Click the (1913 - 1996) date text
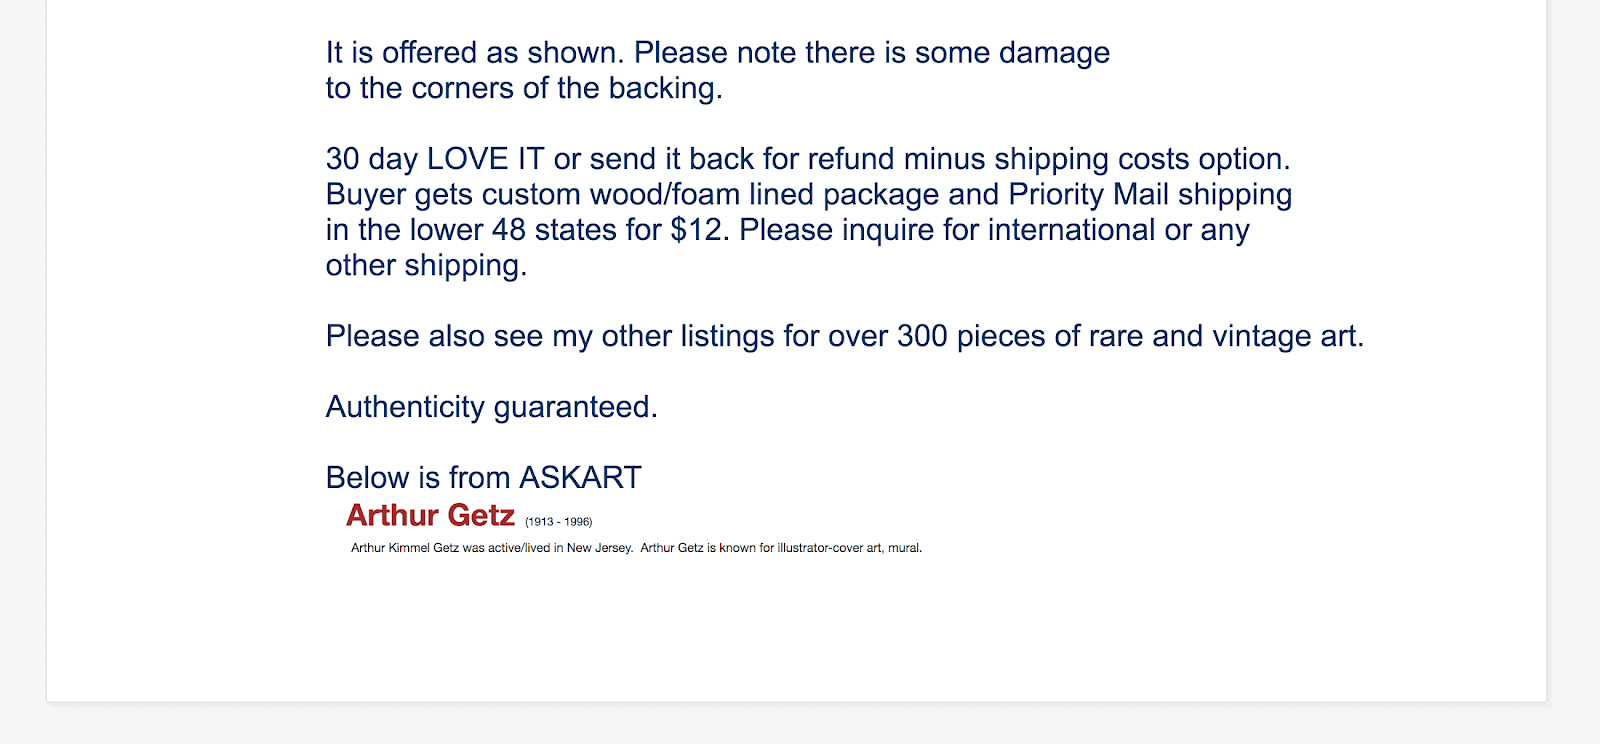The image size is (1600, 744). click(558, 522)
